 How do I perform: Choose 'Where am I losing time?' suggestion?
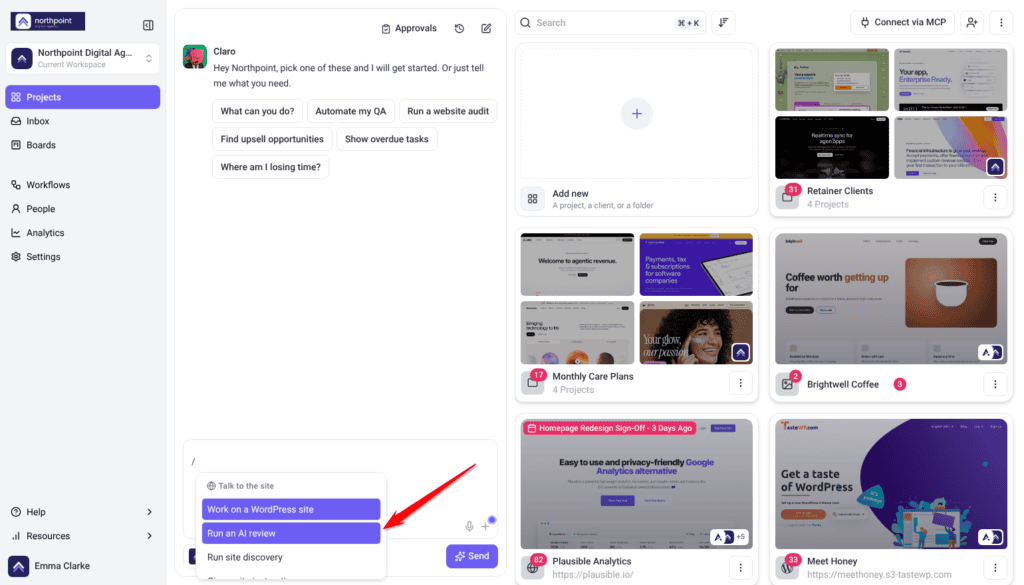point(270,167)
